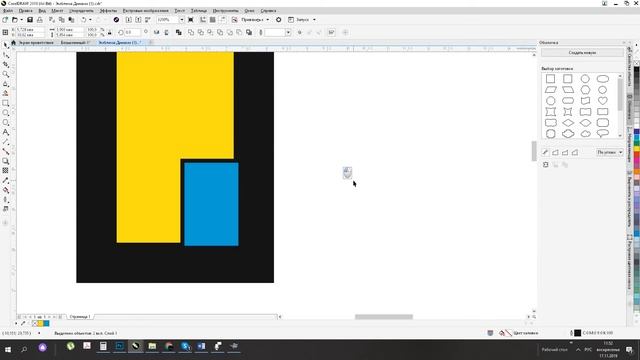Toggle Show grid button
Image resolution: width=640 pixels, height=360 pixels.
[x=213, y=20]
